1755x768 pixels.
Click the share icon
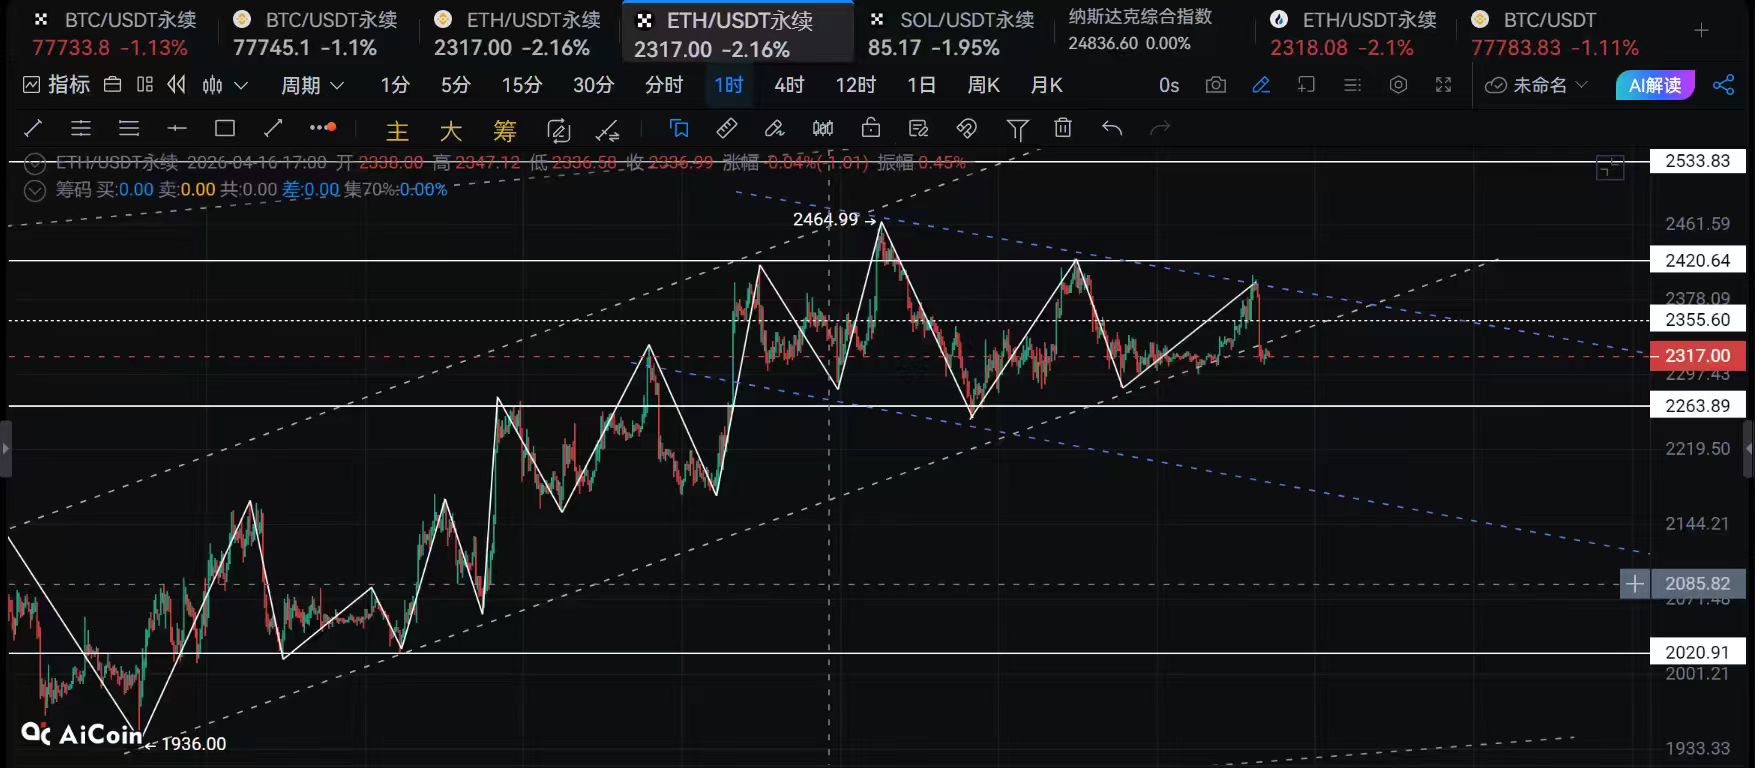1723,85
